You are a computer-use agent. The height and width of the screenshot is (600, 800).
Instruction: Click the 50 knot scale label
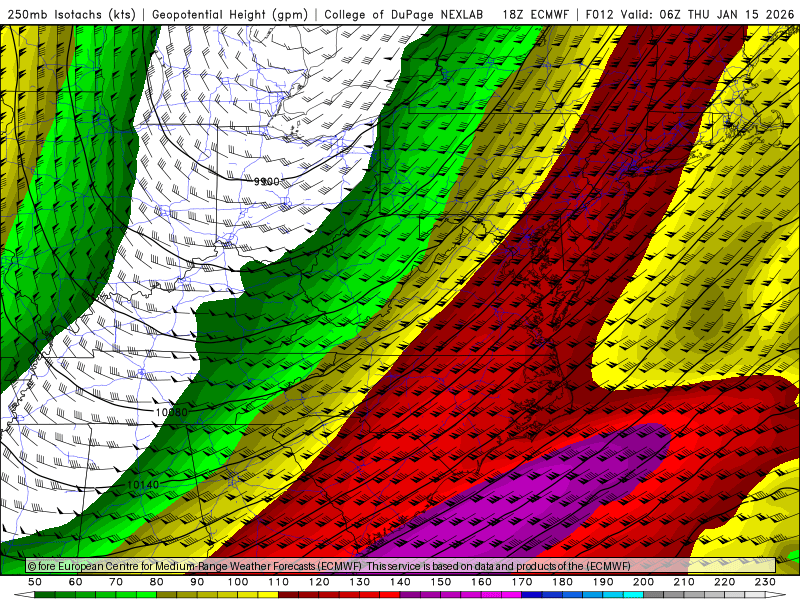[35, 582]
